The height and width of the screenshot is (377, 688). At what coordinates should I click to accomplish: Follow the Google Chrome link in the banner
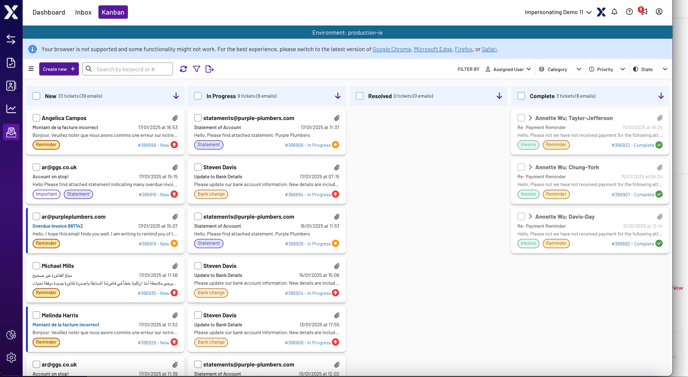(x=392, y=49)
